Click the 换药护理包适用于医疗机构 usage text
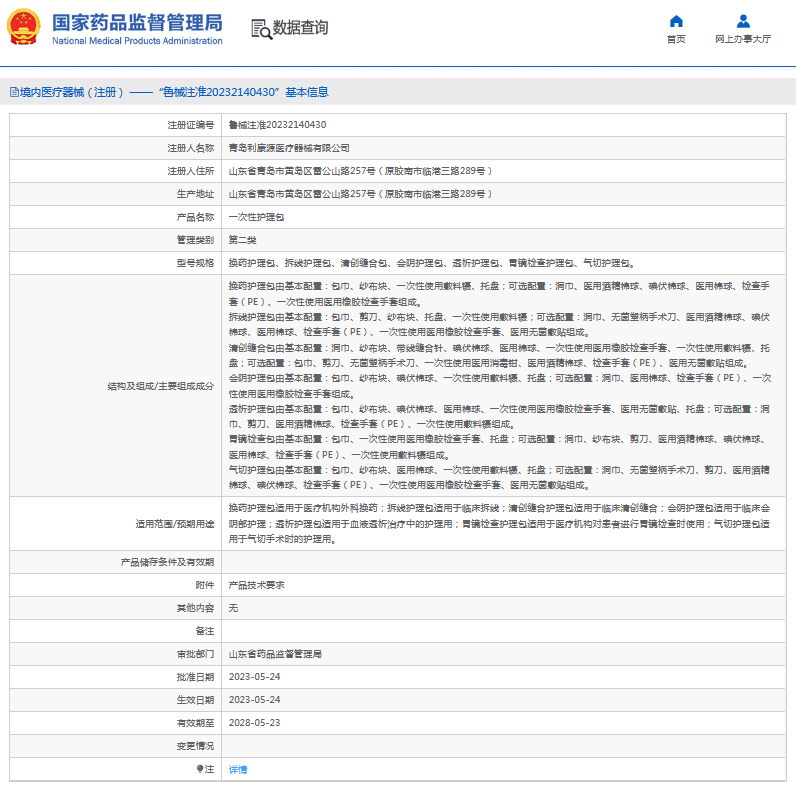This screenshot has width=796, height=790. [499, 523]
